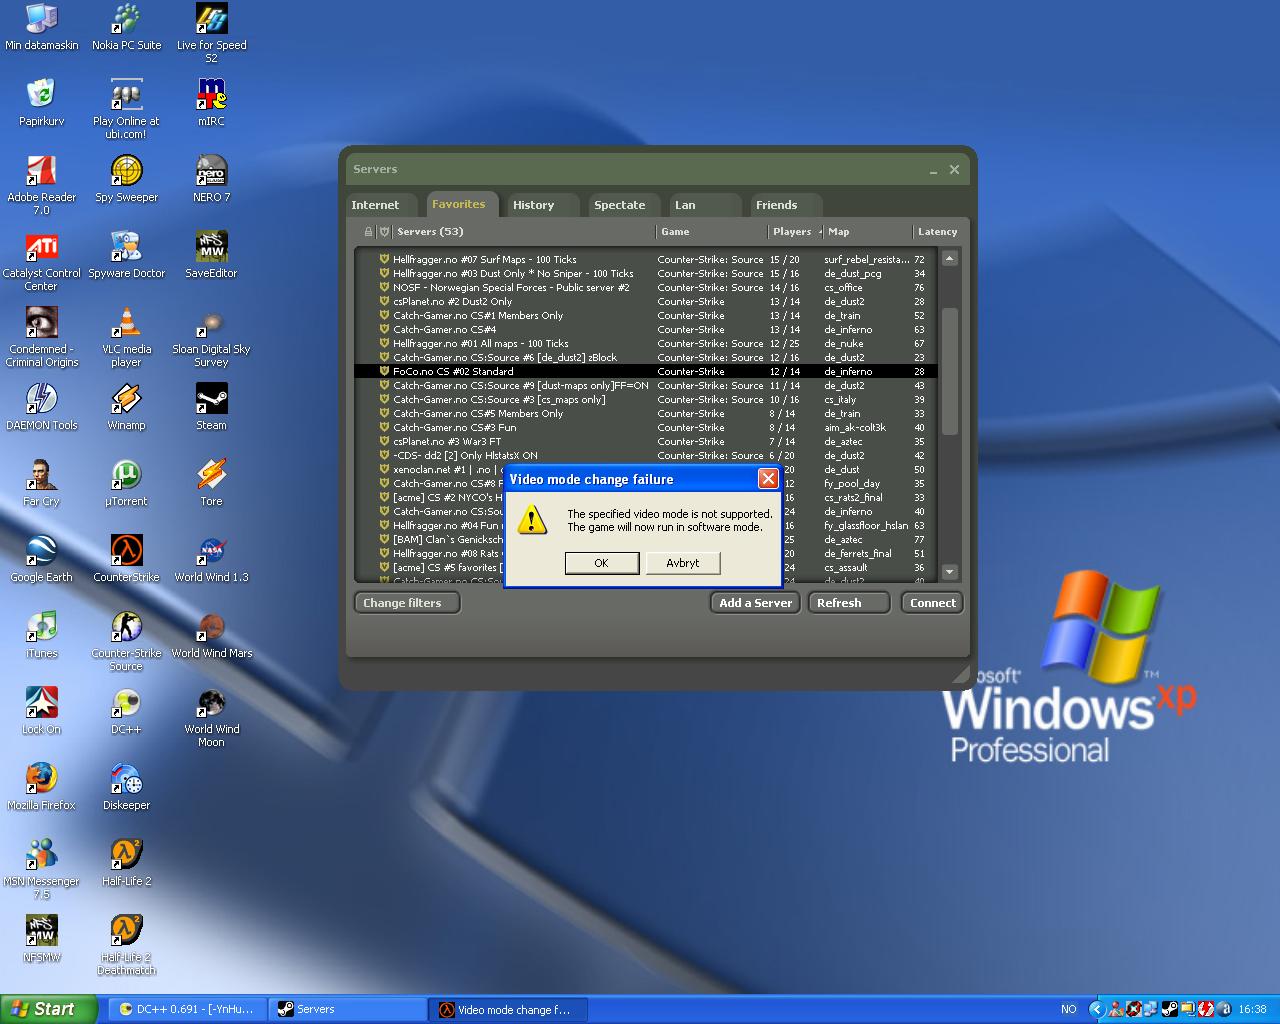Select Hellfragger.no #07 Surf Maps server
Image resolution: width=1280 pixels, height=1024 pixels.
(x=646, y=259)
